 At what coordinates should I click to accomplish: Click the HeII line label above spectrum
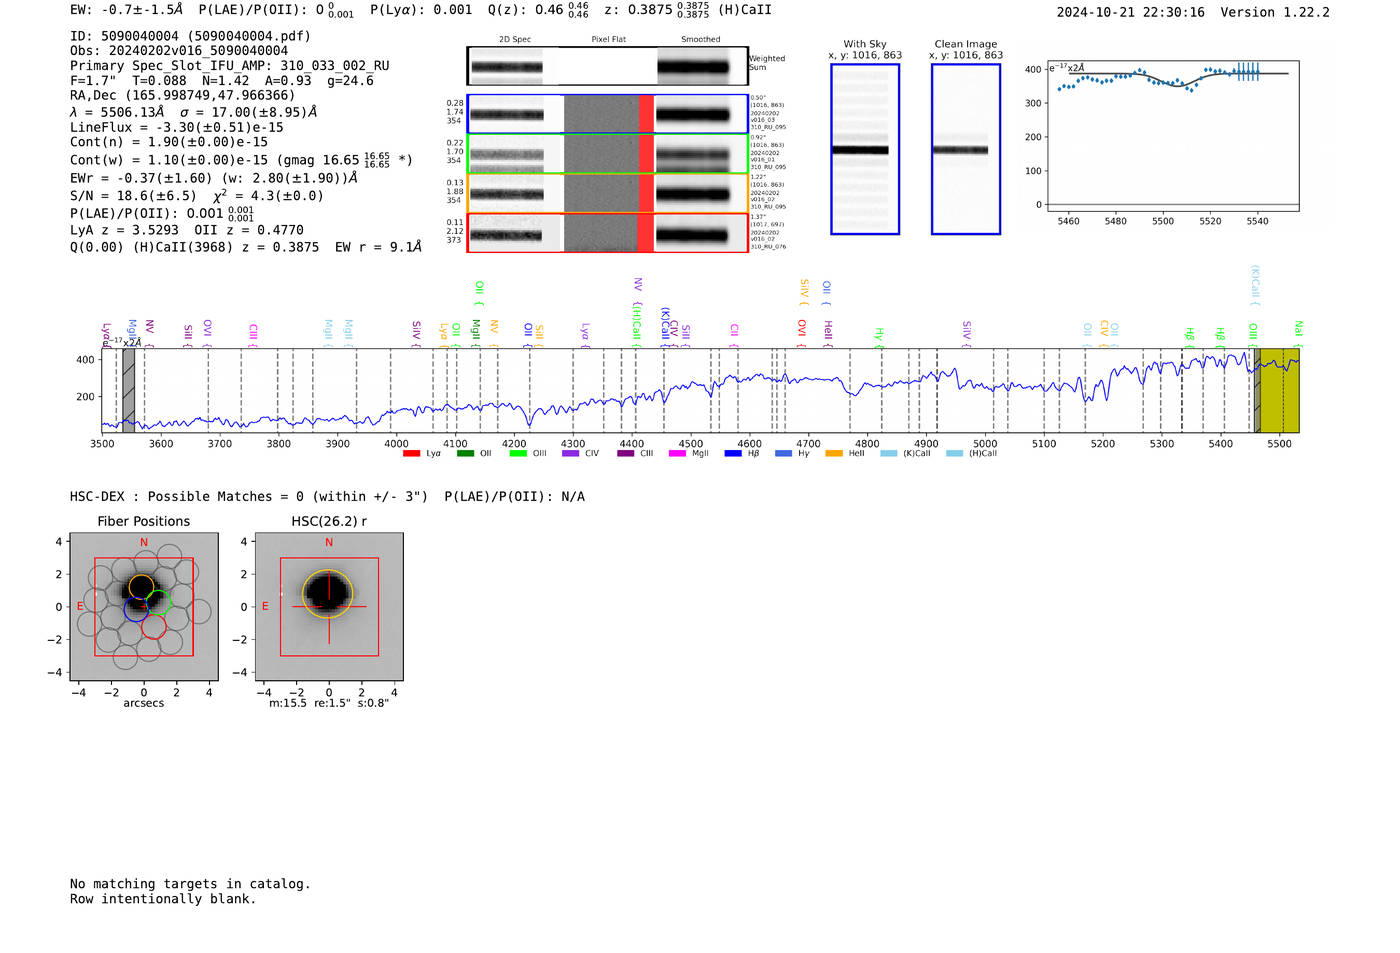click(828, 332)
